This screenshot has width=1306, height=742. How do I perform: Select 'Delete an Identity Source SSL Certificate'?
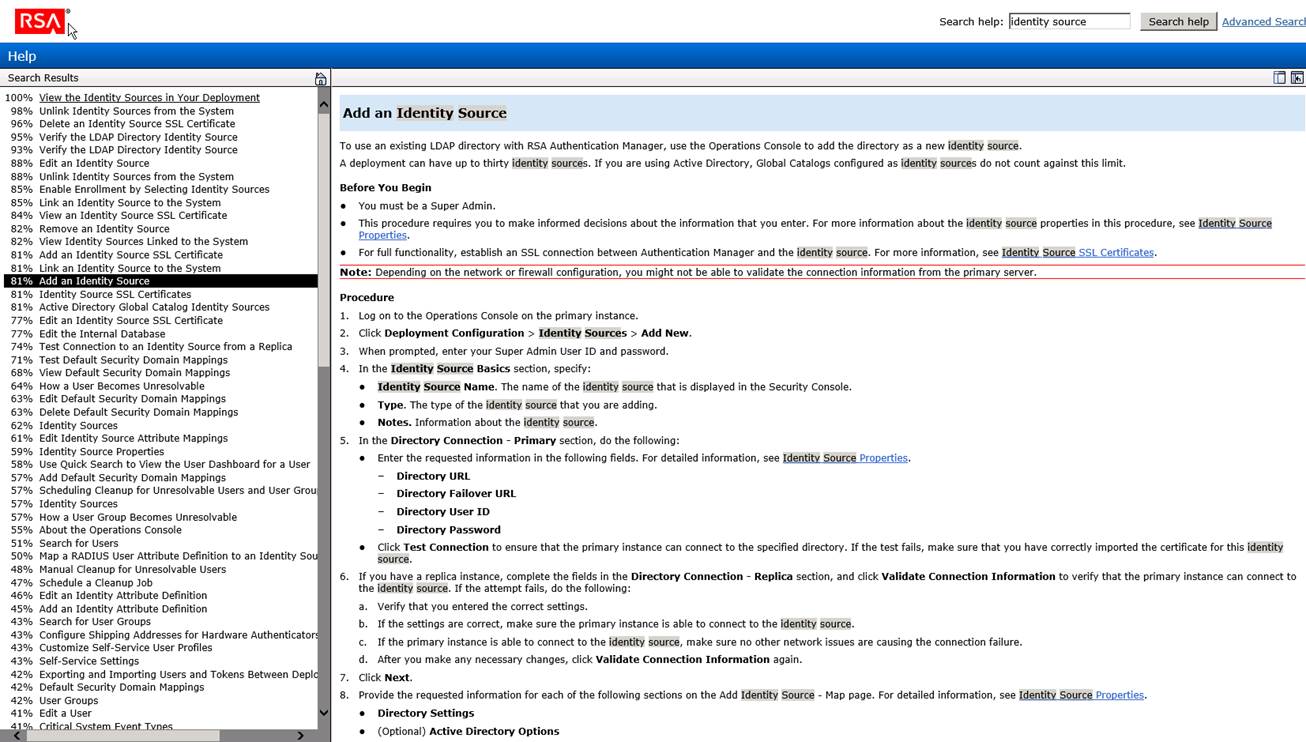tap(138, 124)
